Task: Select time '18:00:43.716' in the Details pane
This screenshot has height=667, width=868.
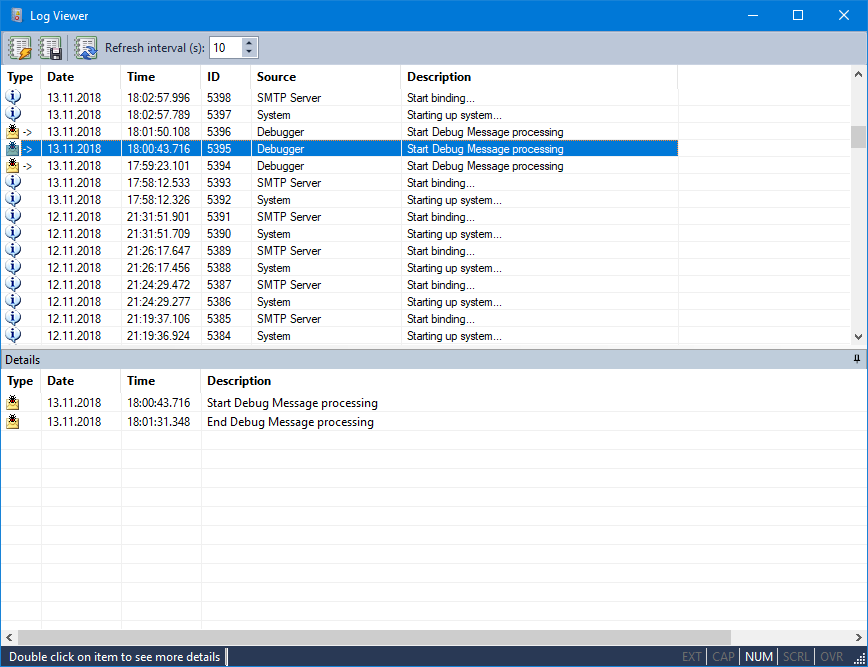Action: [x=158, y=403]
